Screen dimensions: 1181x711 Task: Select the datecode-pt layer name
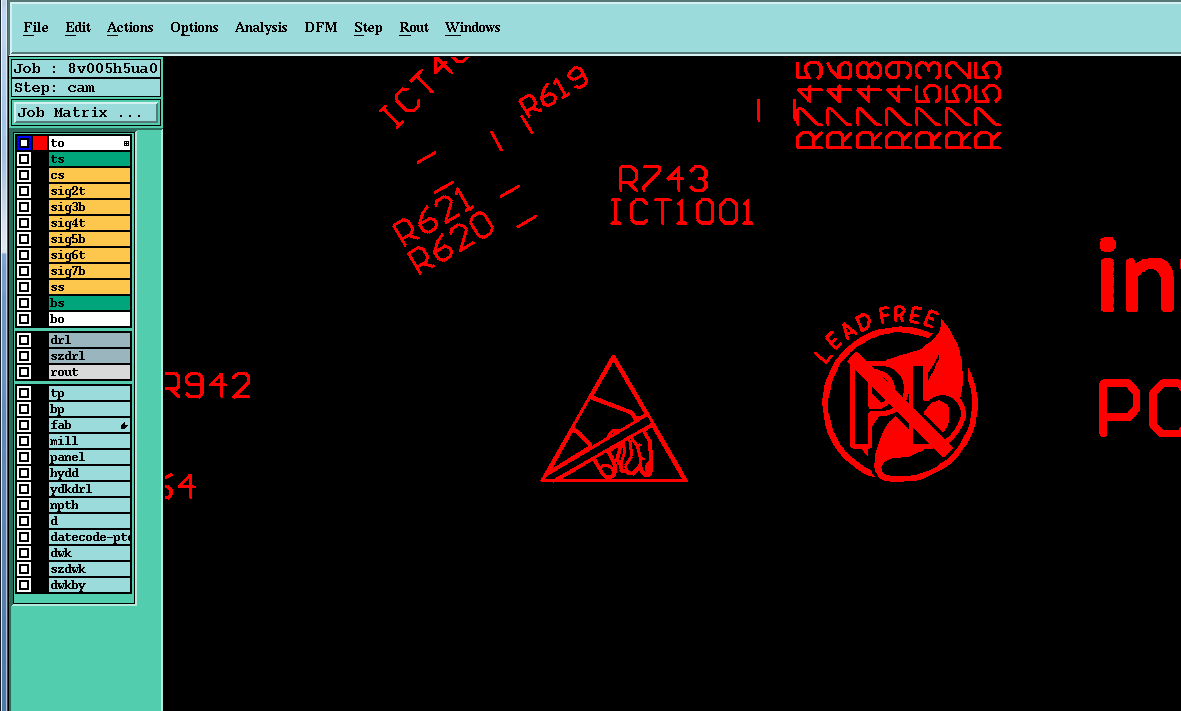point(90,537)
